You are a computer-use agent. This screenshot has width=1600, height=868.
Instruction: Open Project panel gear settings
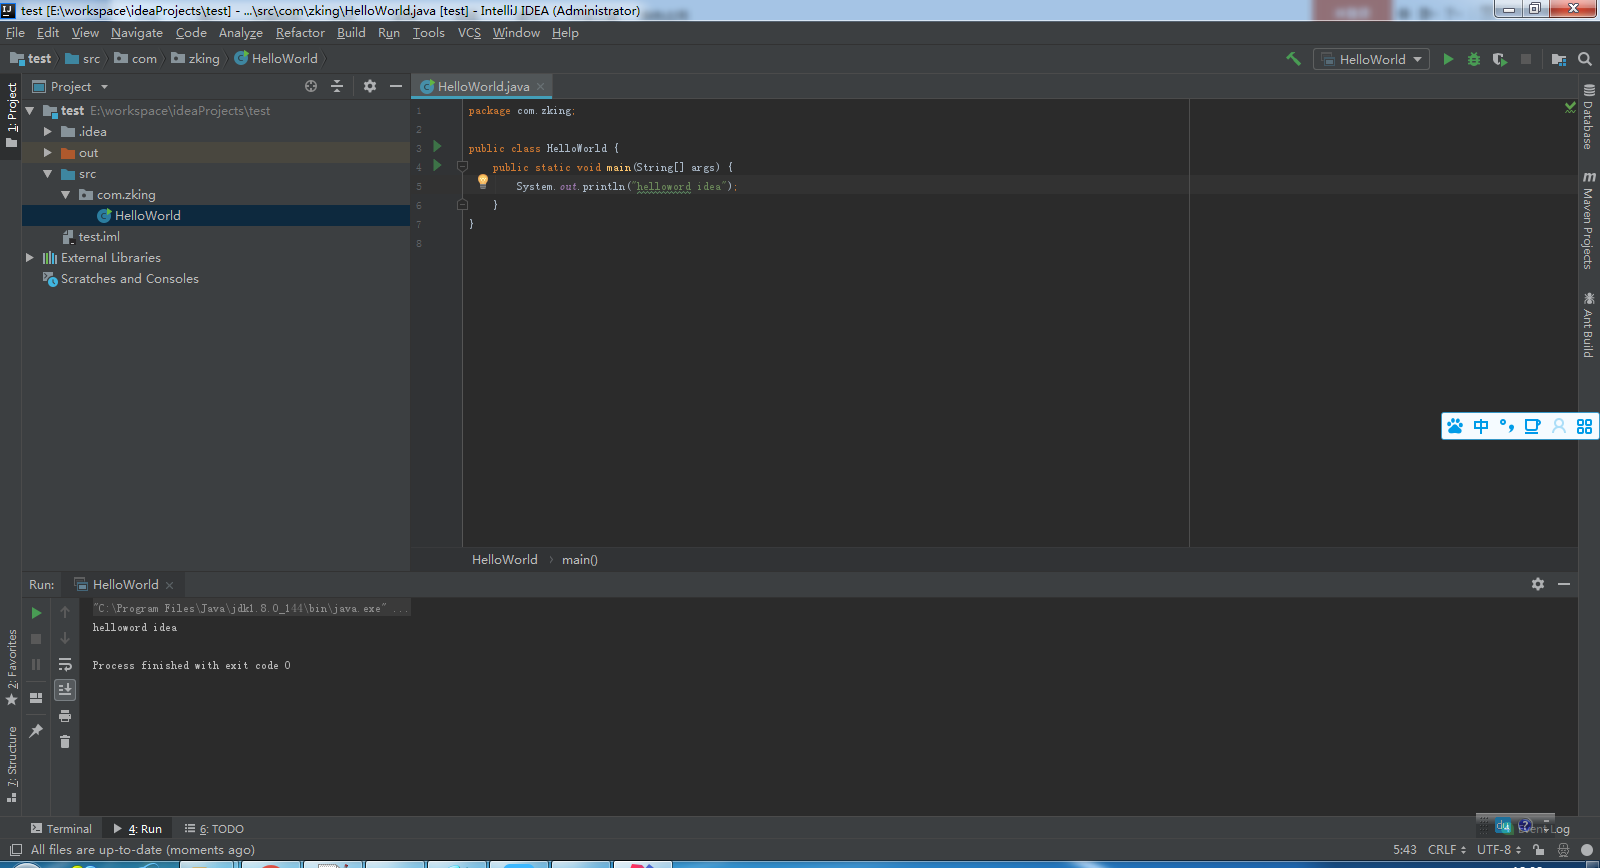370,86
